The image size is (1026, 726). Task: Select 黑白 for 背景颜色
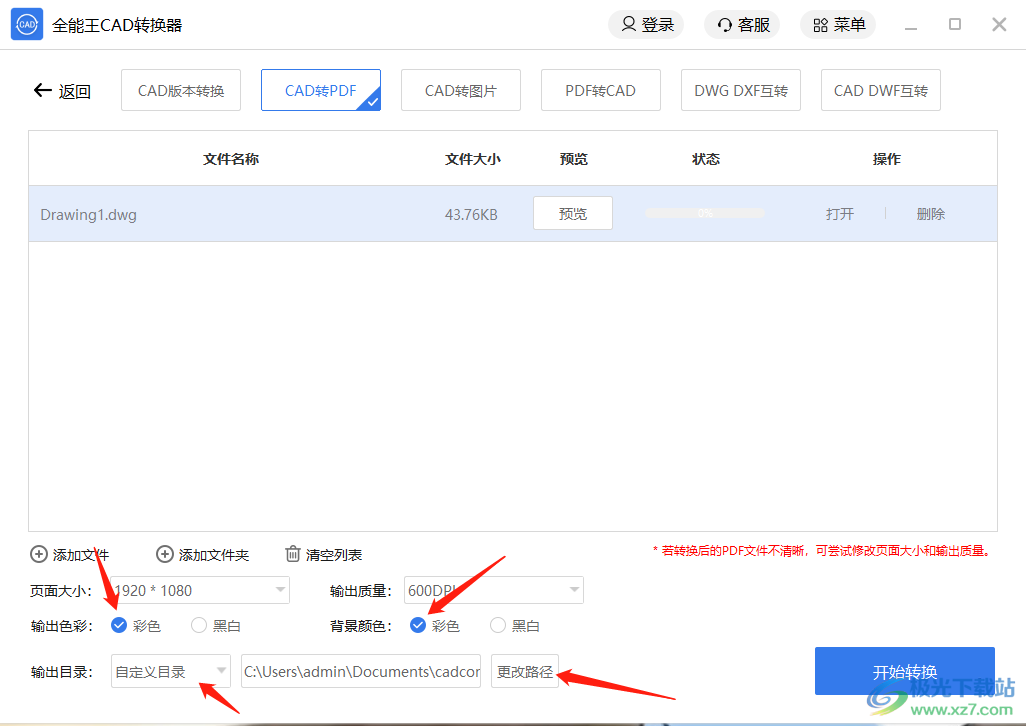(498, 625)
